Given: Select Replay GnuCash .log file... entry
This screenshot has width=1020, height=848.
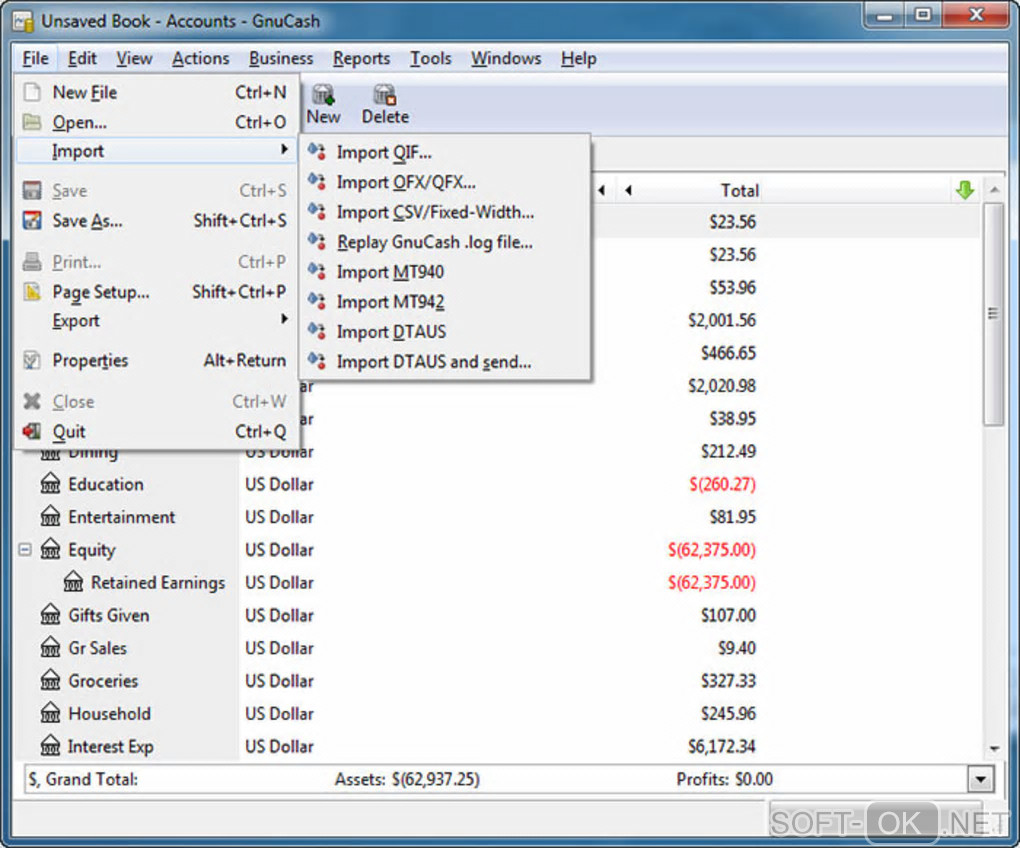Looking at the screenshot, I should [x=445, y=242].
